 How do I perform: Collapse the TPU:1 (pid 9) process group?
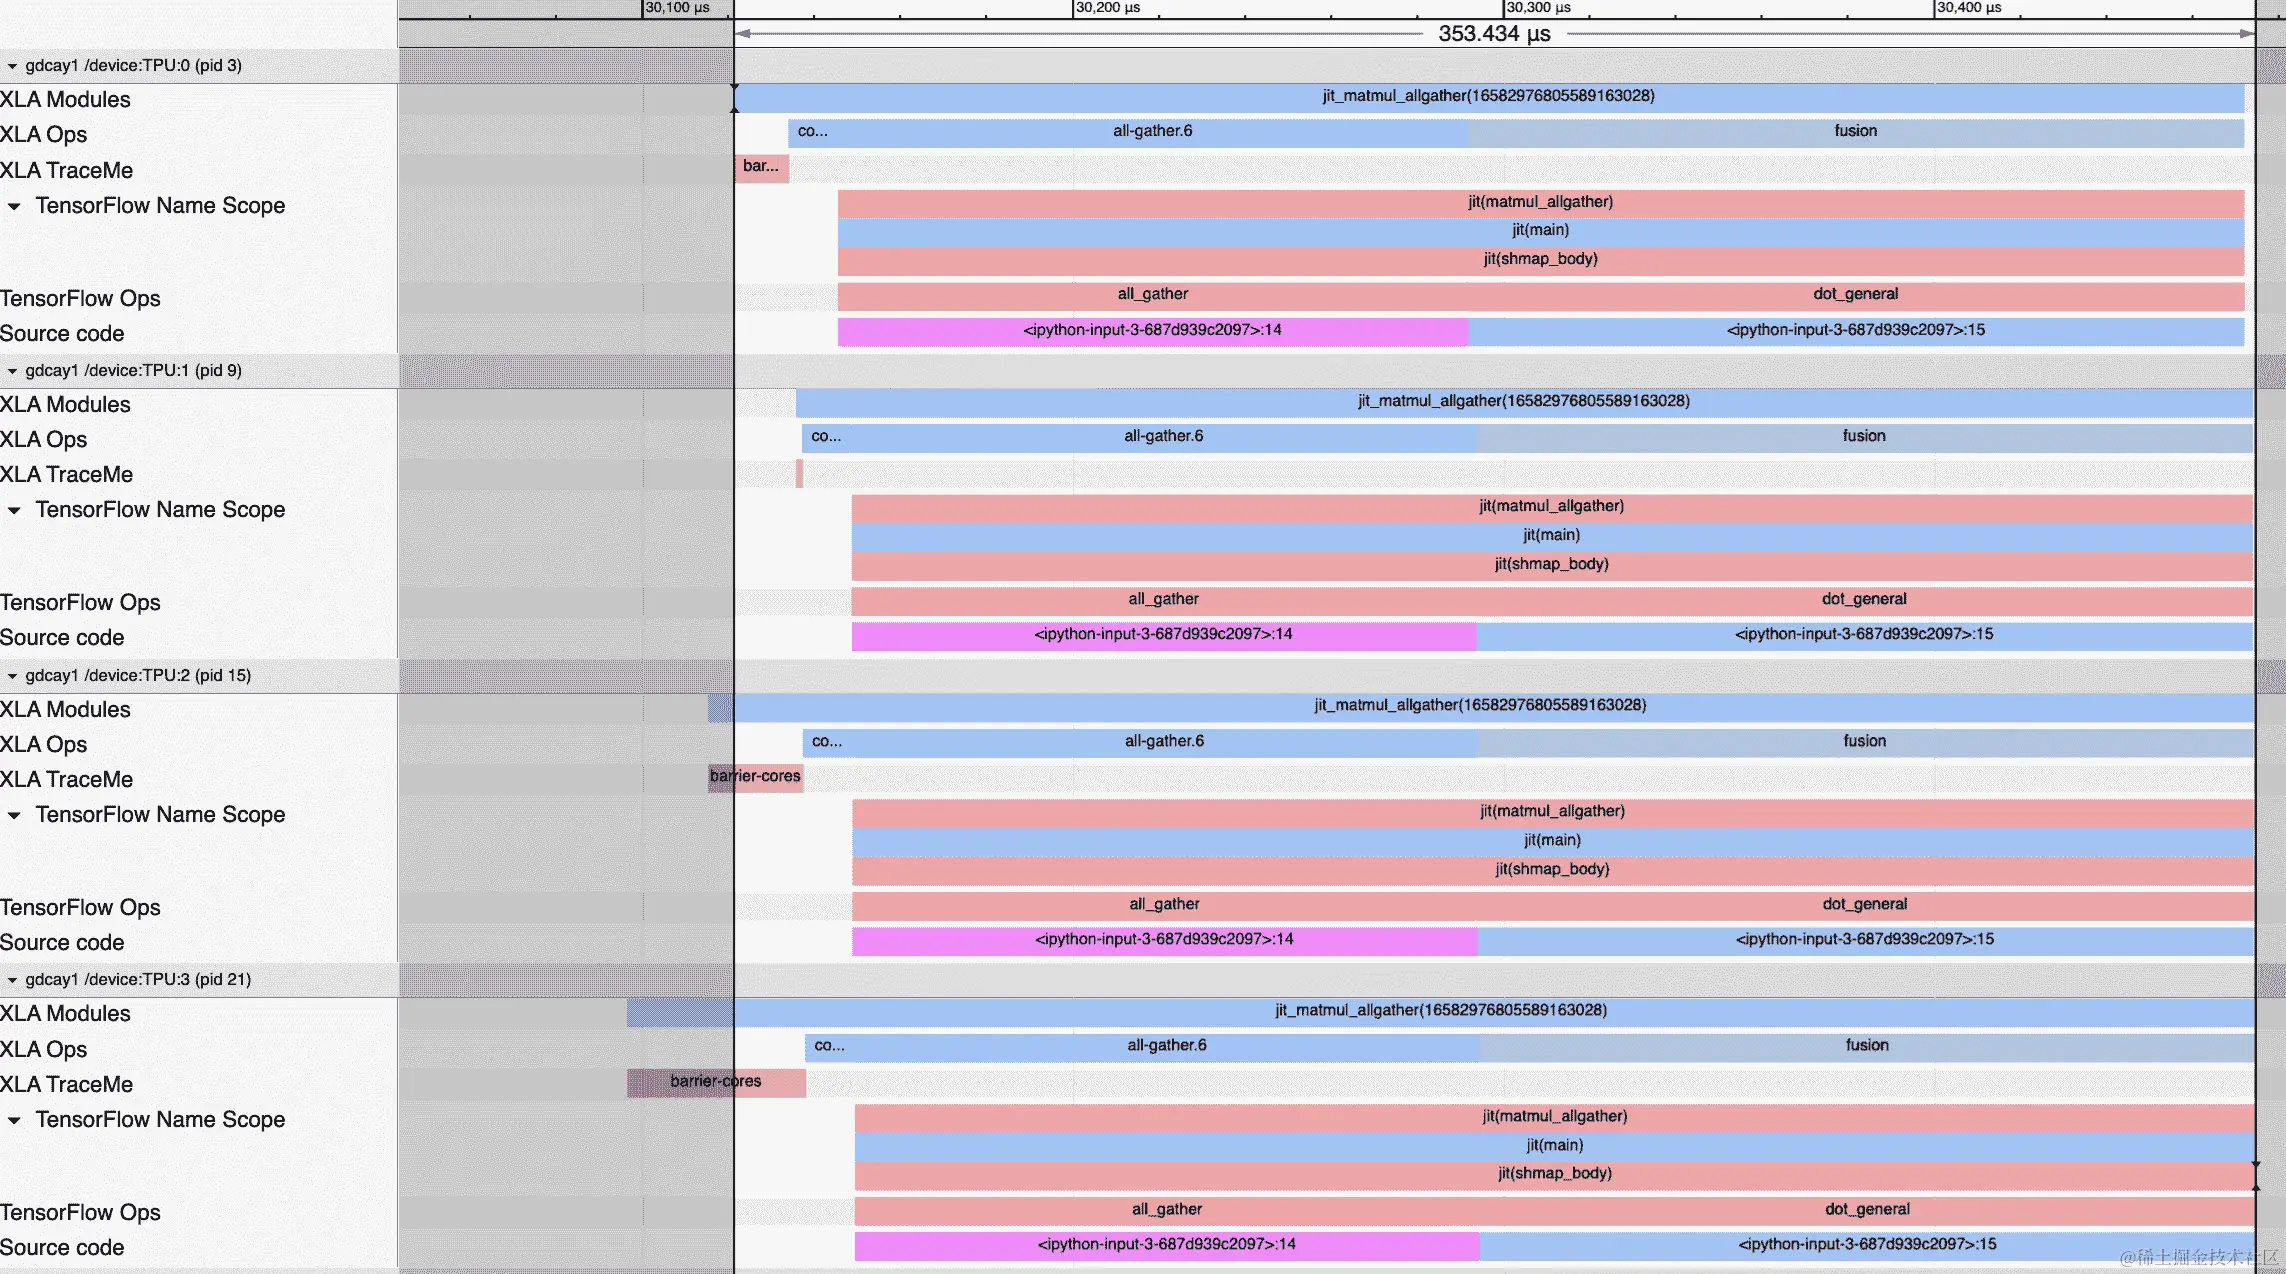coord(12,371)
